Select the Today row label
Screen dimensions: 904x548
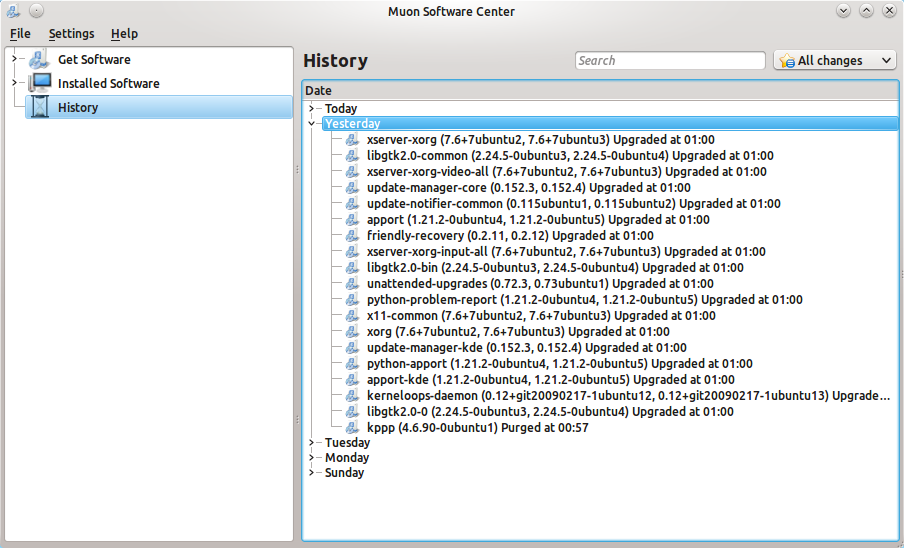(341, 108)
